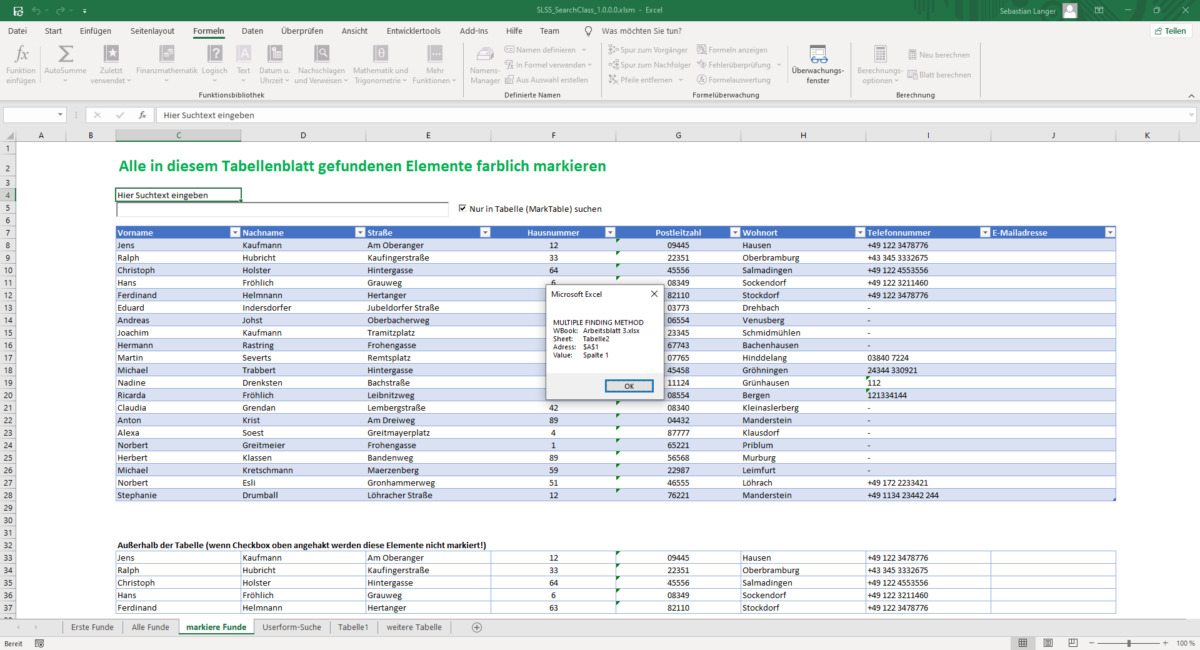Click Formelauswertung
Image resolution: width=1200 pixels, height=650 pixels.
(734, 79)
